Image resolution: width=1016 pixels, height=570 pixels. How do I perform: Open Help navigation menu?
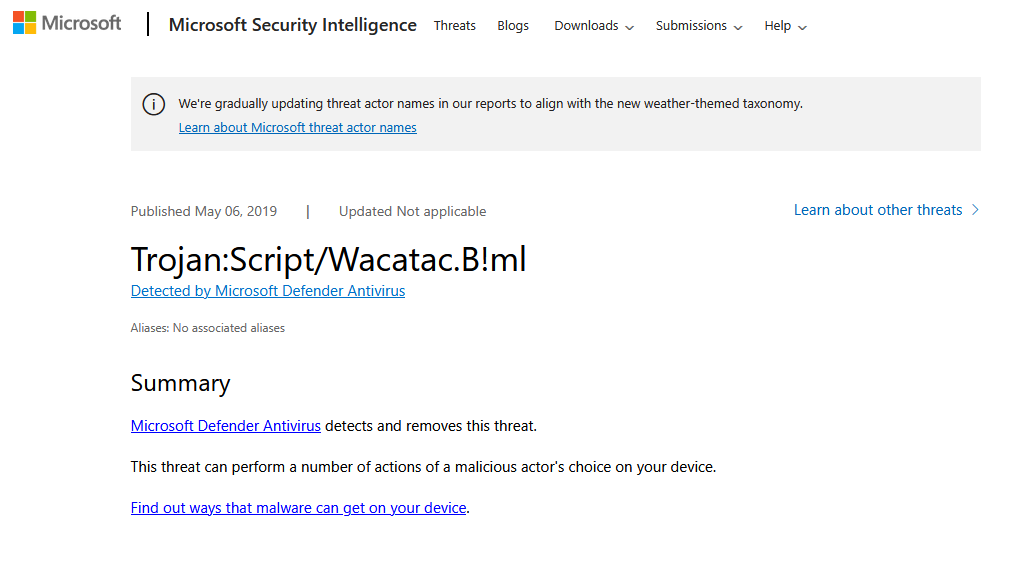point(785,25)
